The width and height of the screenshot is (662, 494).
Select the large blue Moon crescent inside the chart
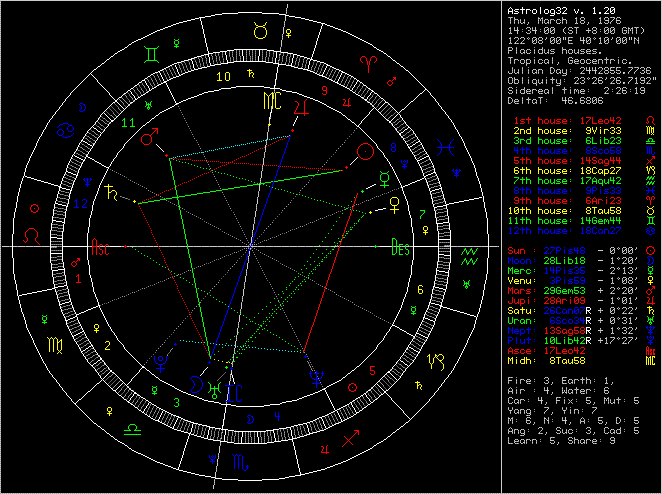(195, 384)
